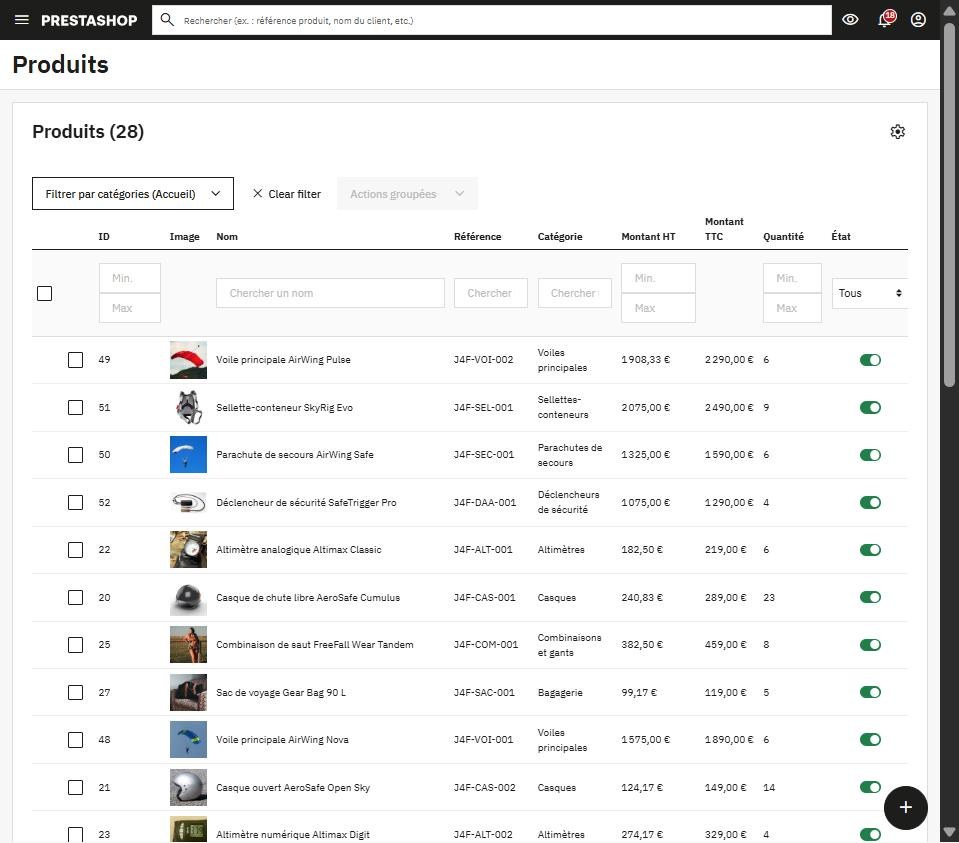Sort by the Nom column header
The width and height of the screenshot is (959, 843).
coord(227,237)
